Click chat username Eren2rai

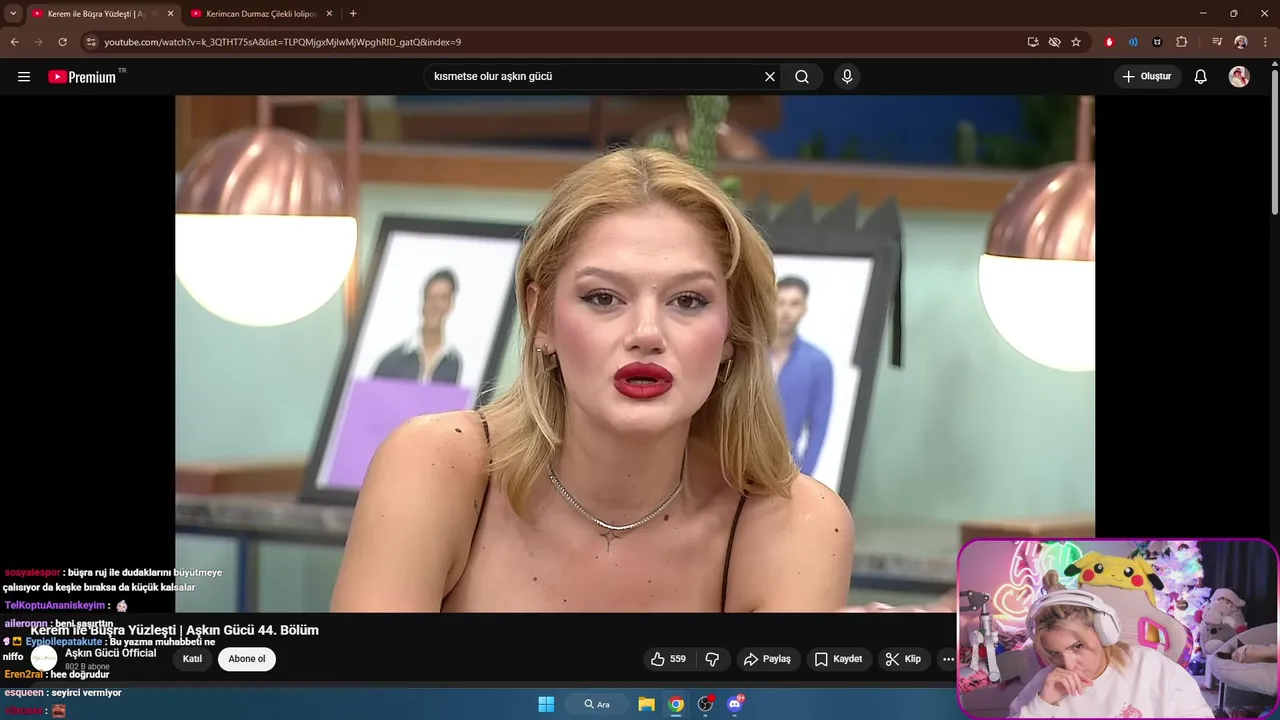24,674
